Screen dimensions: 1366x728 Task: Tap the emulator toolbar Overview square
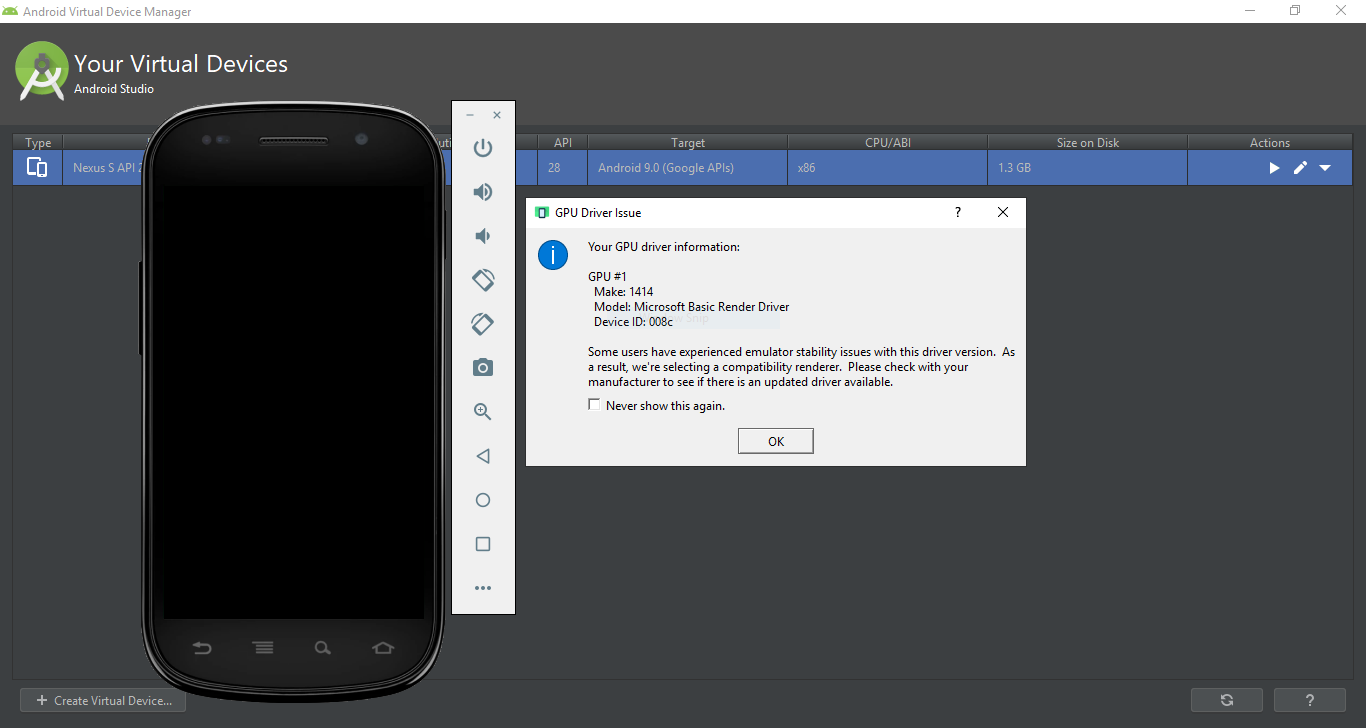[483, 544]
